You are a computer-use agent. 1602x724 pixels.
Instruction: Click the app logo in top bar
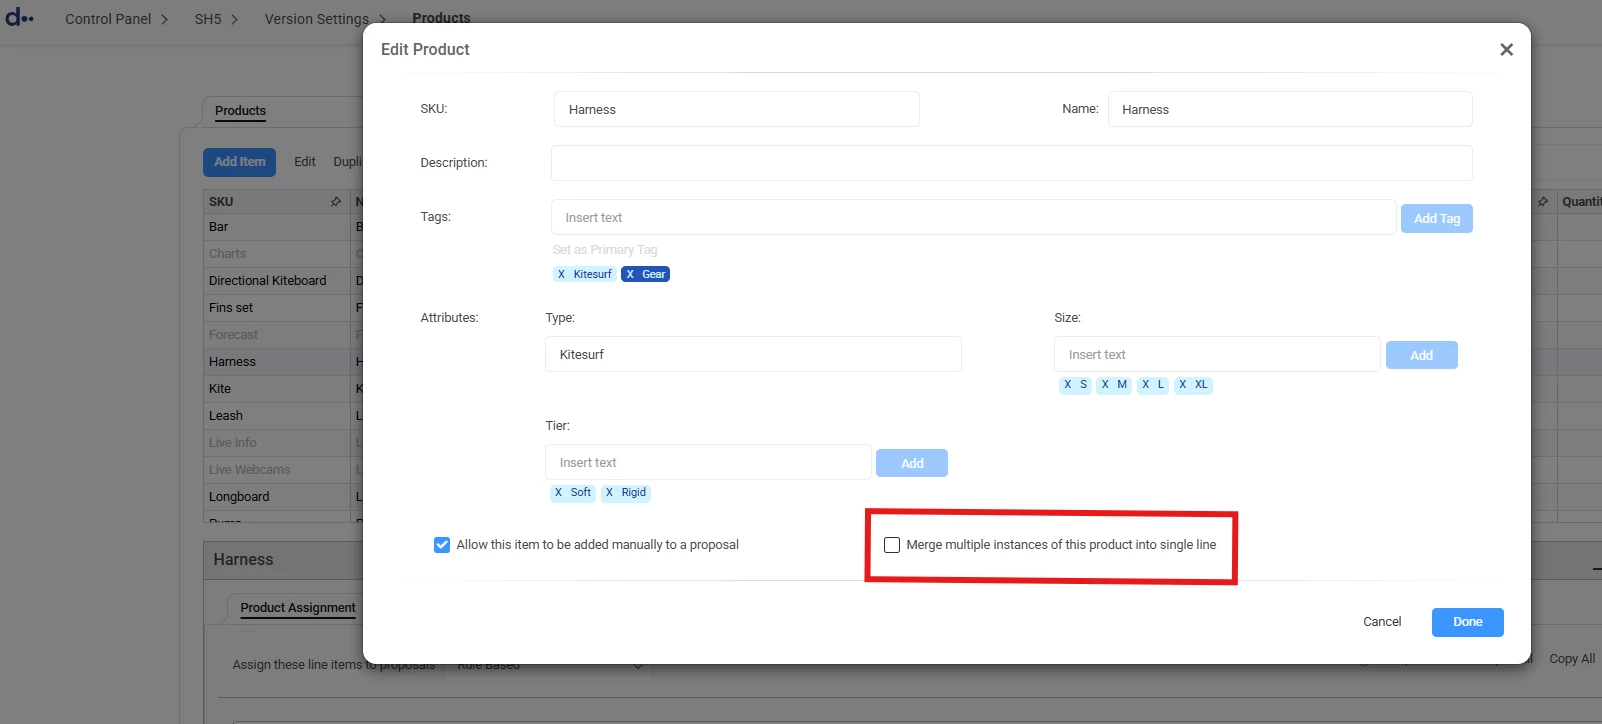pos(19,17)
